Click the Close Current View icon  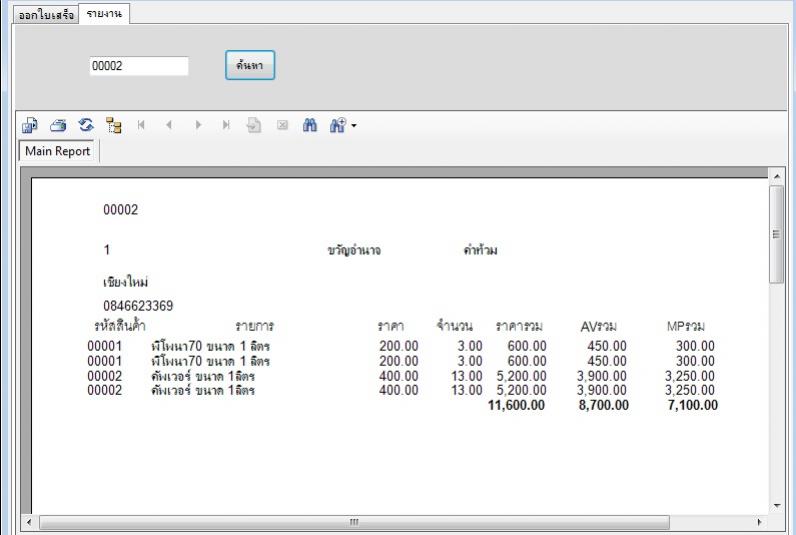(282, 125)
